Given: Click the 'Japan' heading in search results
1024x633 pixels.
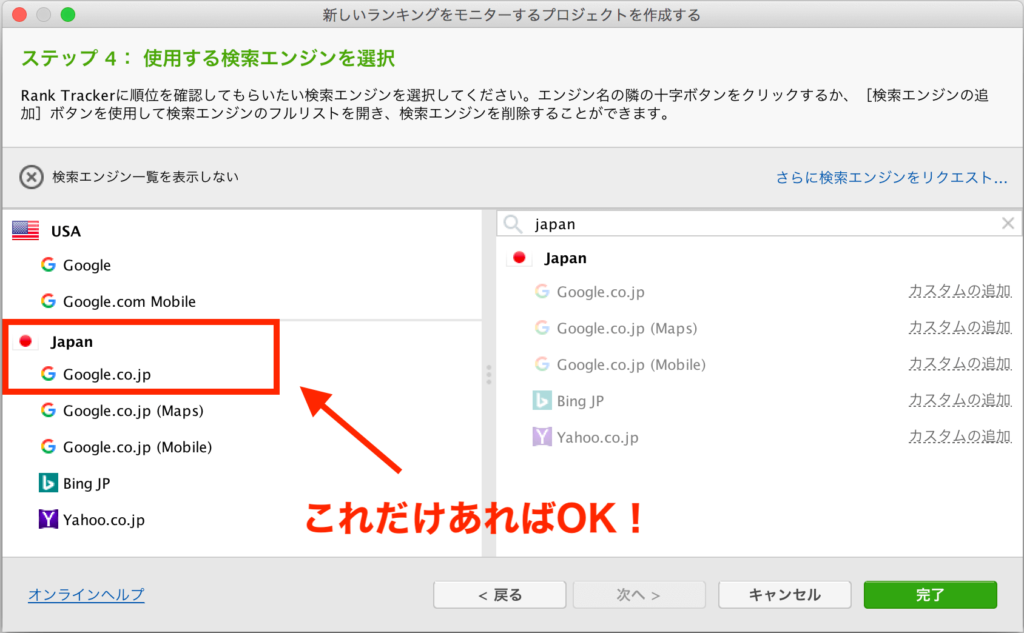Looking at the screenshot, I should pyautogui.click(x=566, y=258).
